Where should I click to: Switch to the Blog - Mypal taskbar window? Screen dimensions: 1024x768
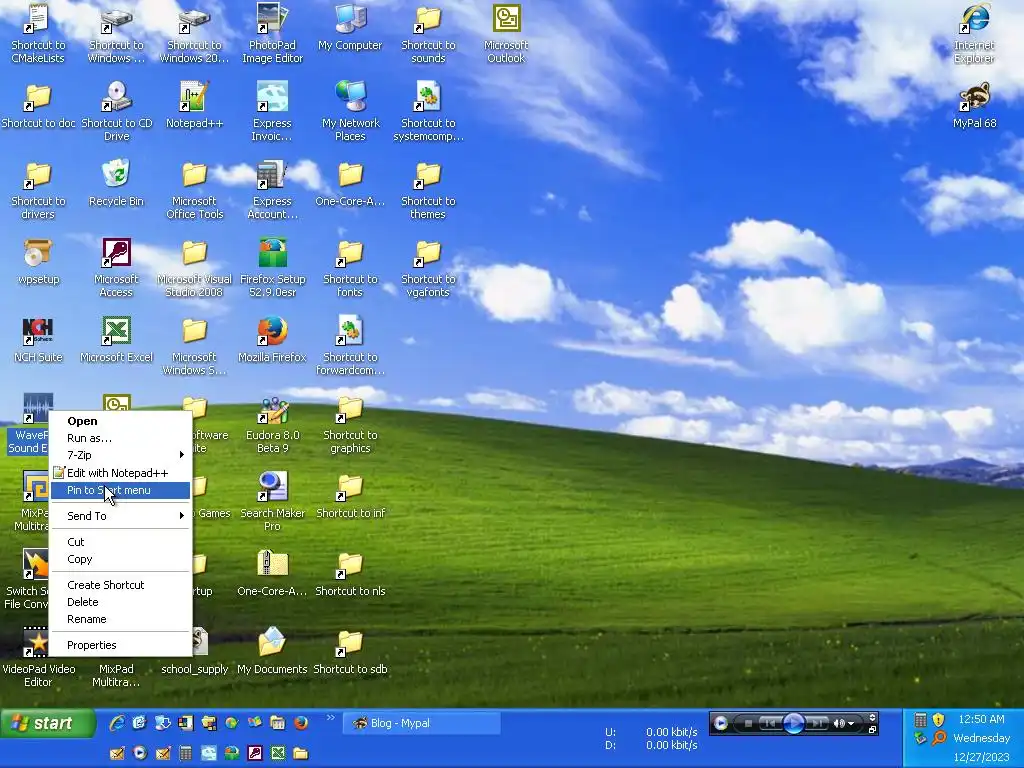422,723
